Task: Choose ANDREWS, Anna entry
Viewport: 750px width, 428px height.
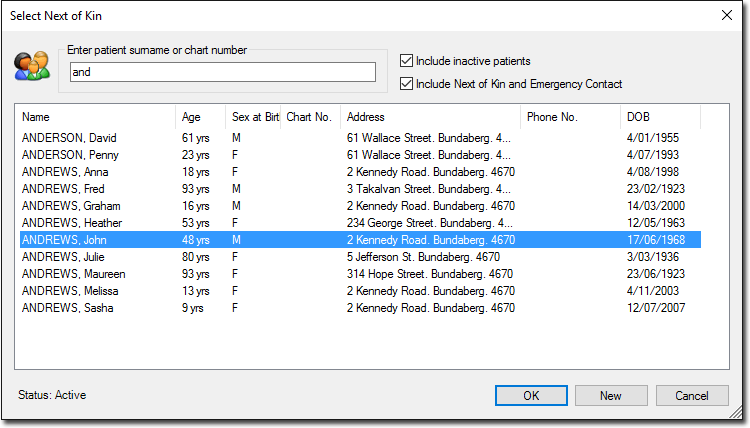Action: click(x=360, y=172)
